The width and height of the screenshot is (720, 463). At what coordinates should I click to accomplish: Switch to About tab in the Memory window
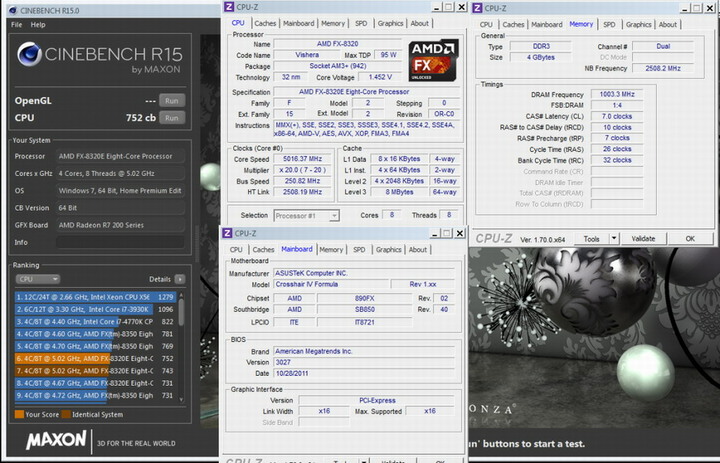pos(667,25)
